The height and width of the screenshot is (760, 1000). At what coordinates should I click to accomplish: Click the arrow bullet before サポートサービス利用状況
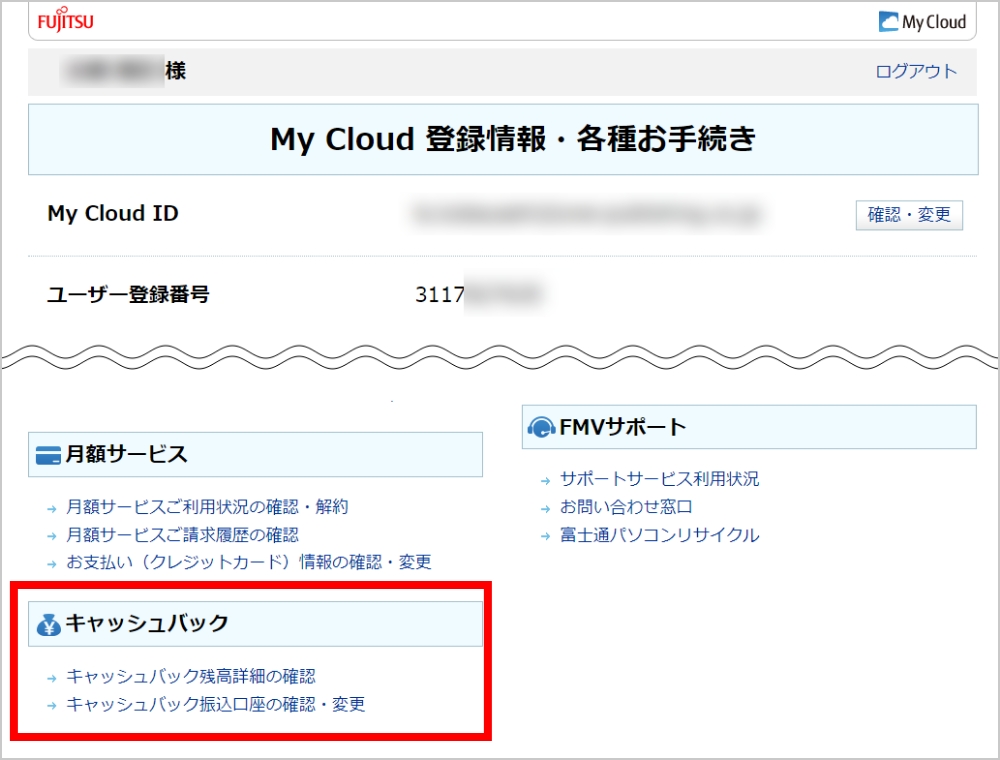tap(545, 480)
